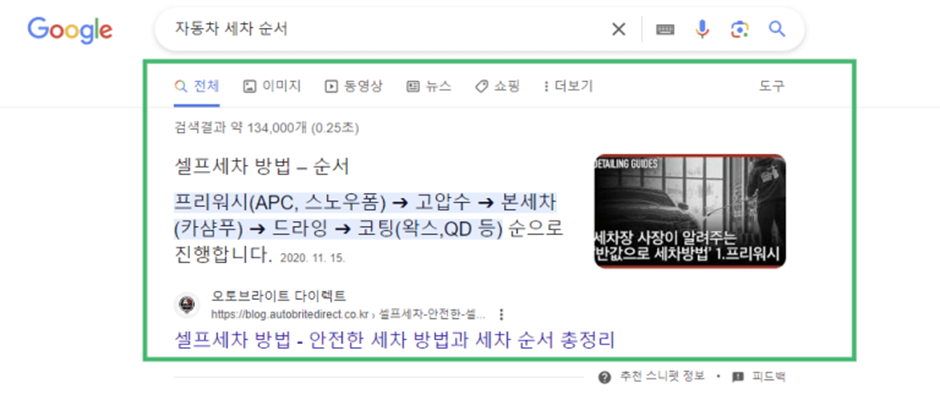
Task: Switch to the 동영상 tab
Action: [x=354, y=86]
